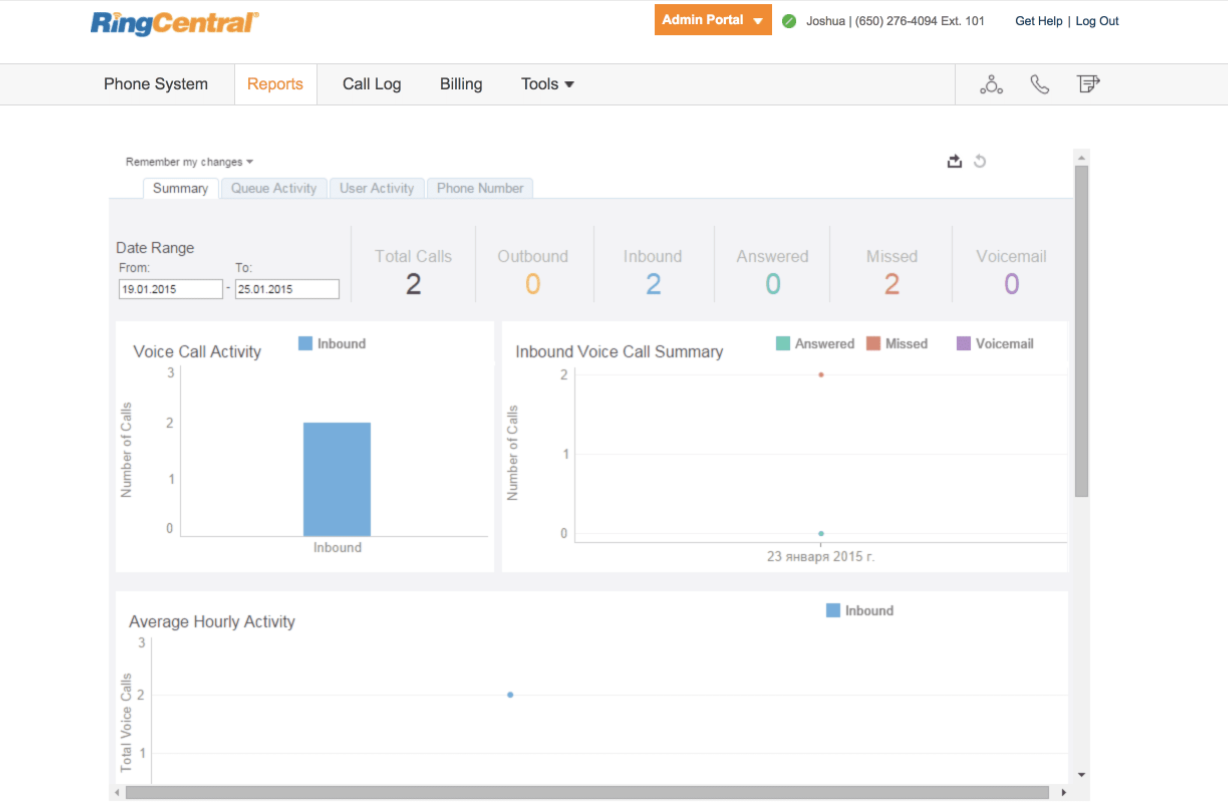
Task: Toggle the Voicemail legend series
Action: point(995,344)
